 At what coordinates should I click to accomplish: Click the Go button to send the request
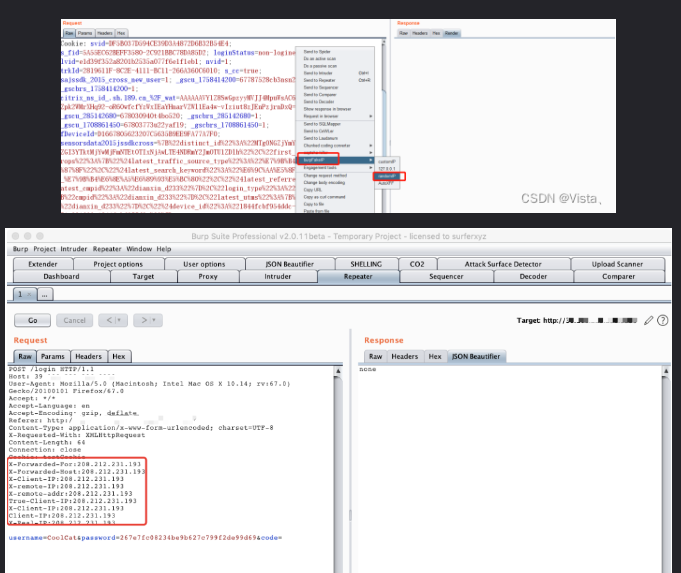click(33, 320)
